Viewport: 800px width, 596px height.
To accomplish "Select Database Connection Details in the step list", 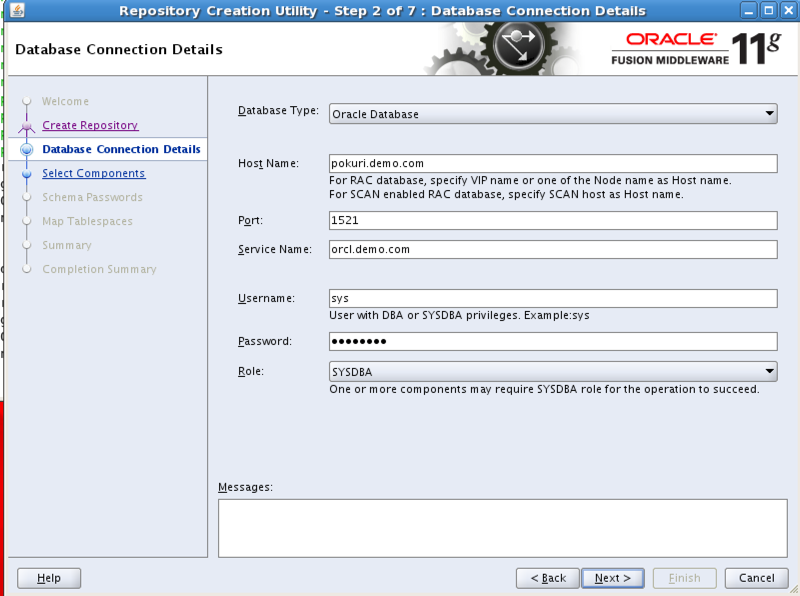I will pyautogui.click(x=121, y=149).
